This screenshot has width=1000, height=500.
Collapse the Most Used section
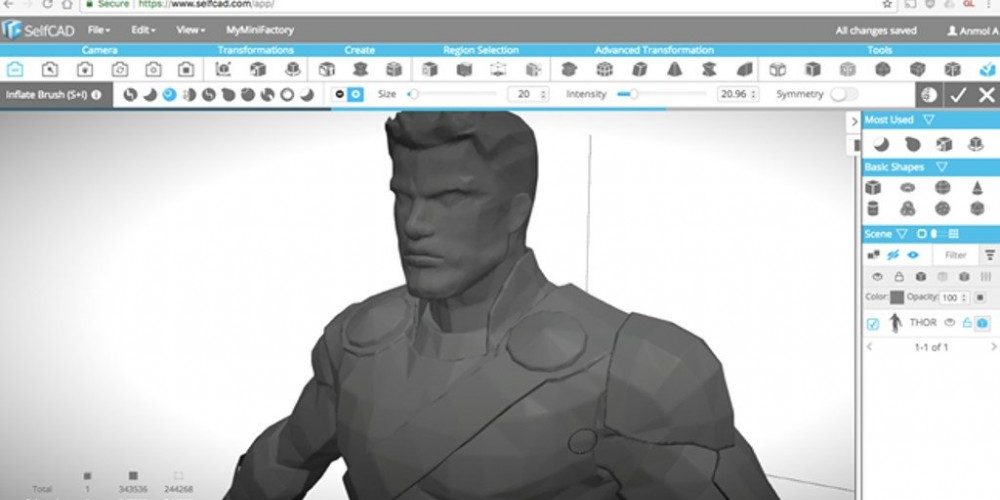[x=929, y=120]
